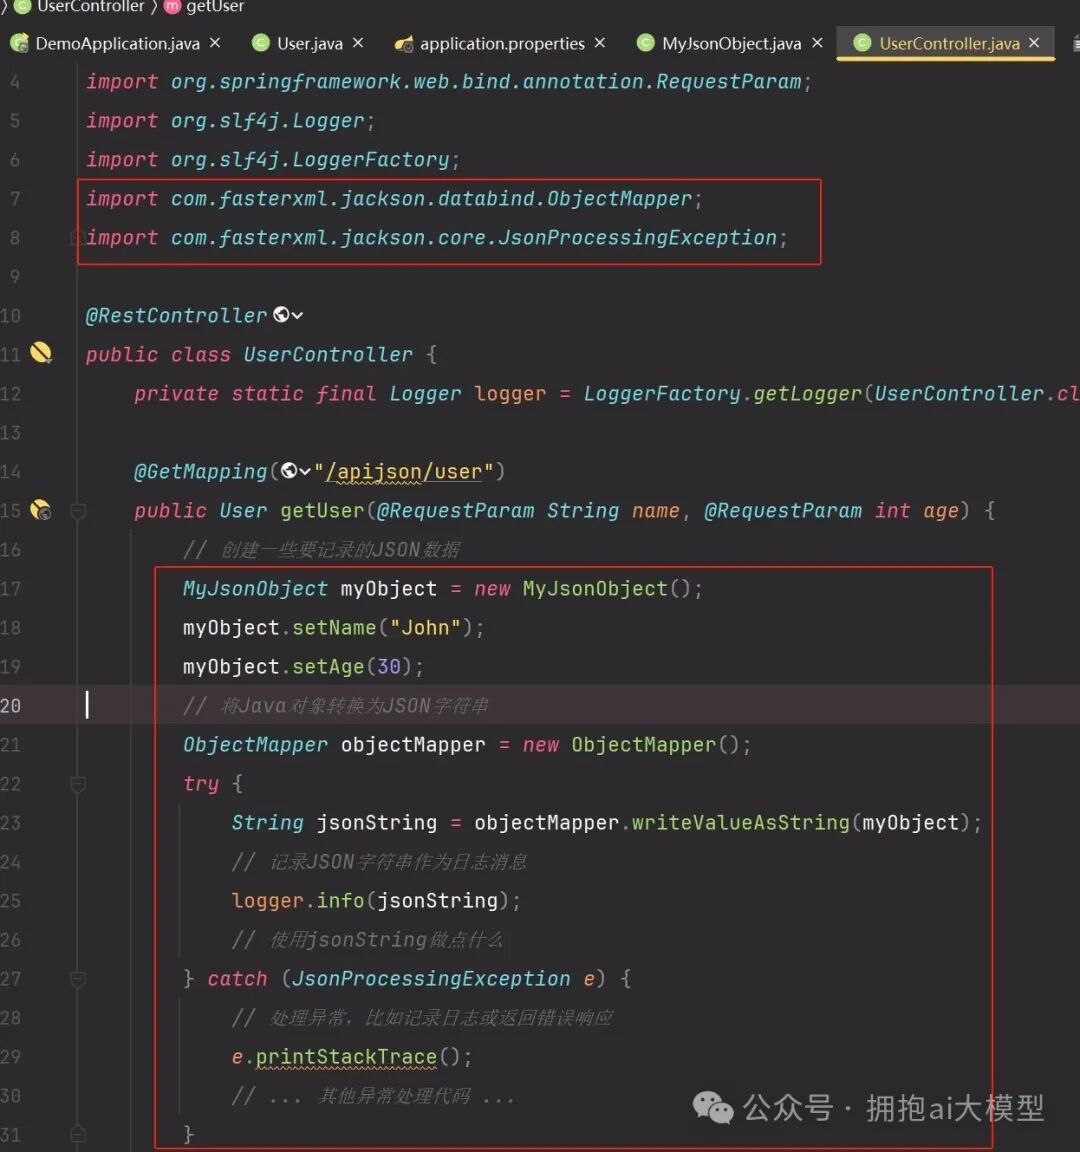
Task: Switch to the MyJsonObject.java tab
Action: [x=731, y=44]
